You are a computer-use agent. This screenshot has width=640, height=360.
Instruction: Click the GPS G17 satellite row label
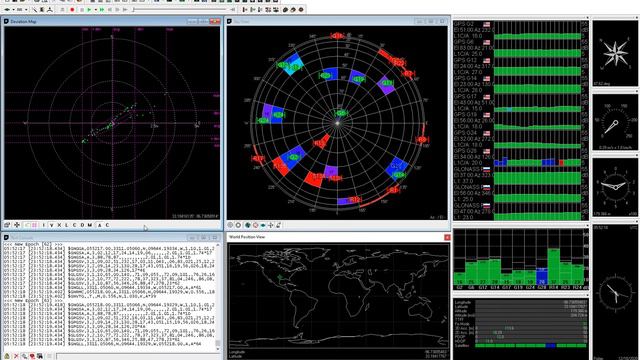click(x=465, y=96)
